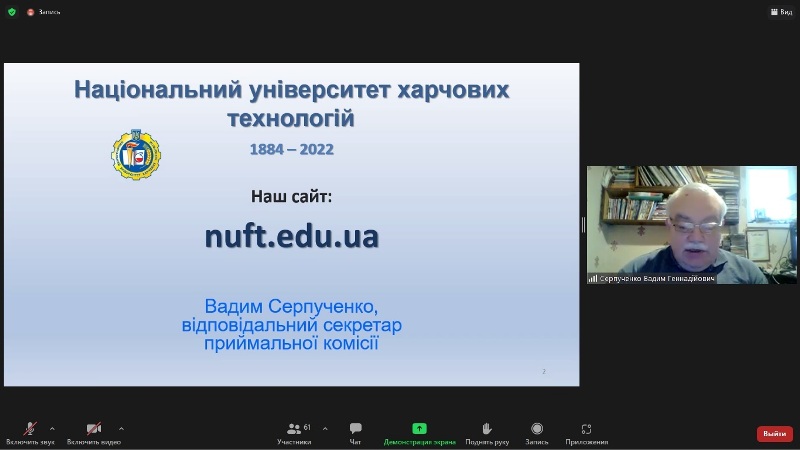Click green encryption shield icon
This screenshot has height=450, width=800.
coord(12,12)
